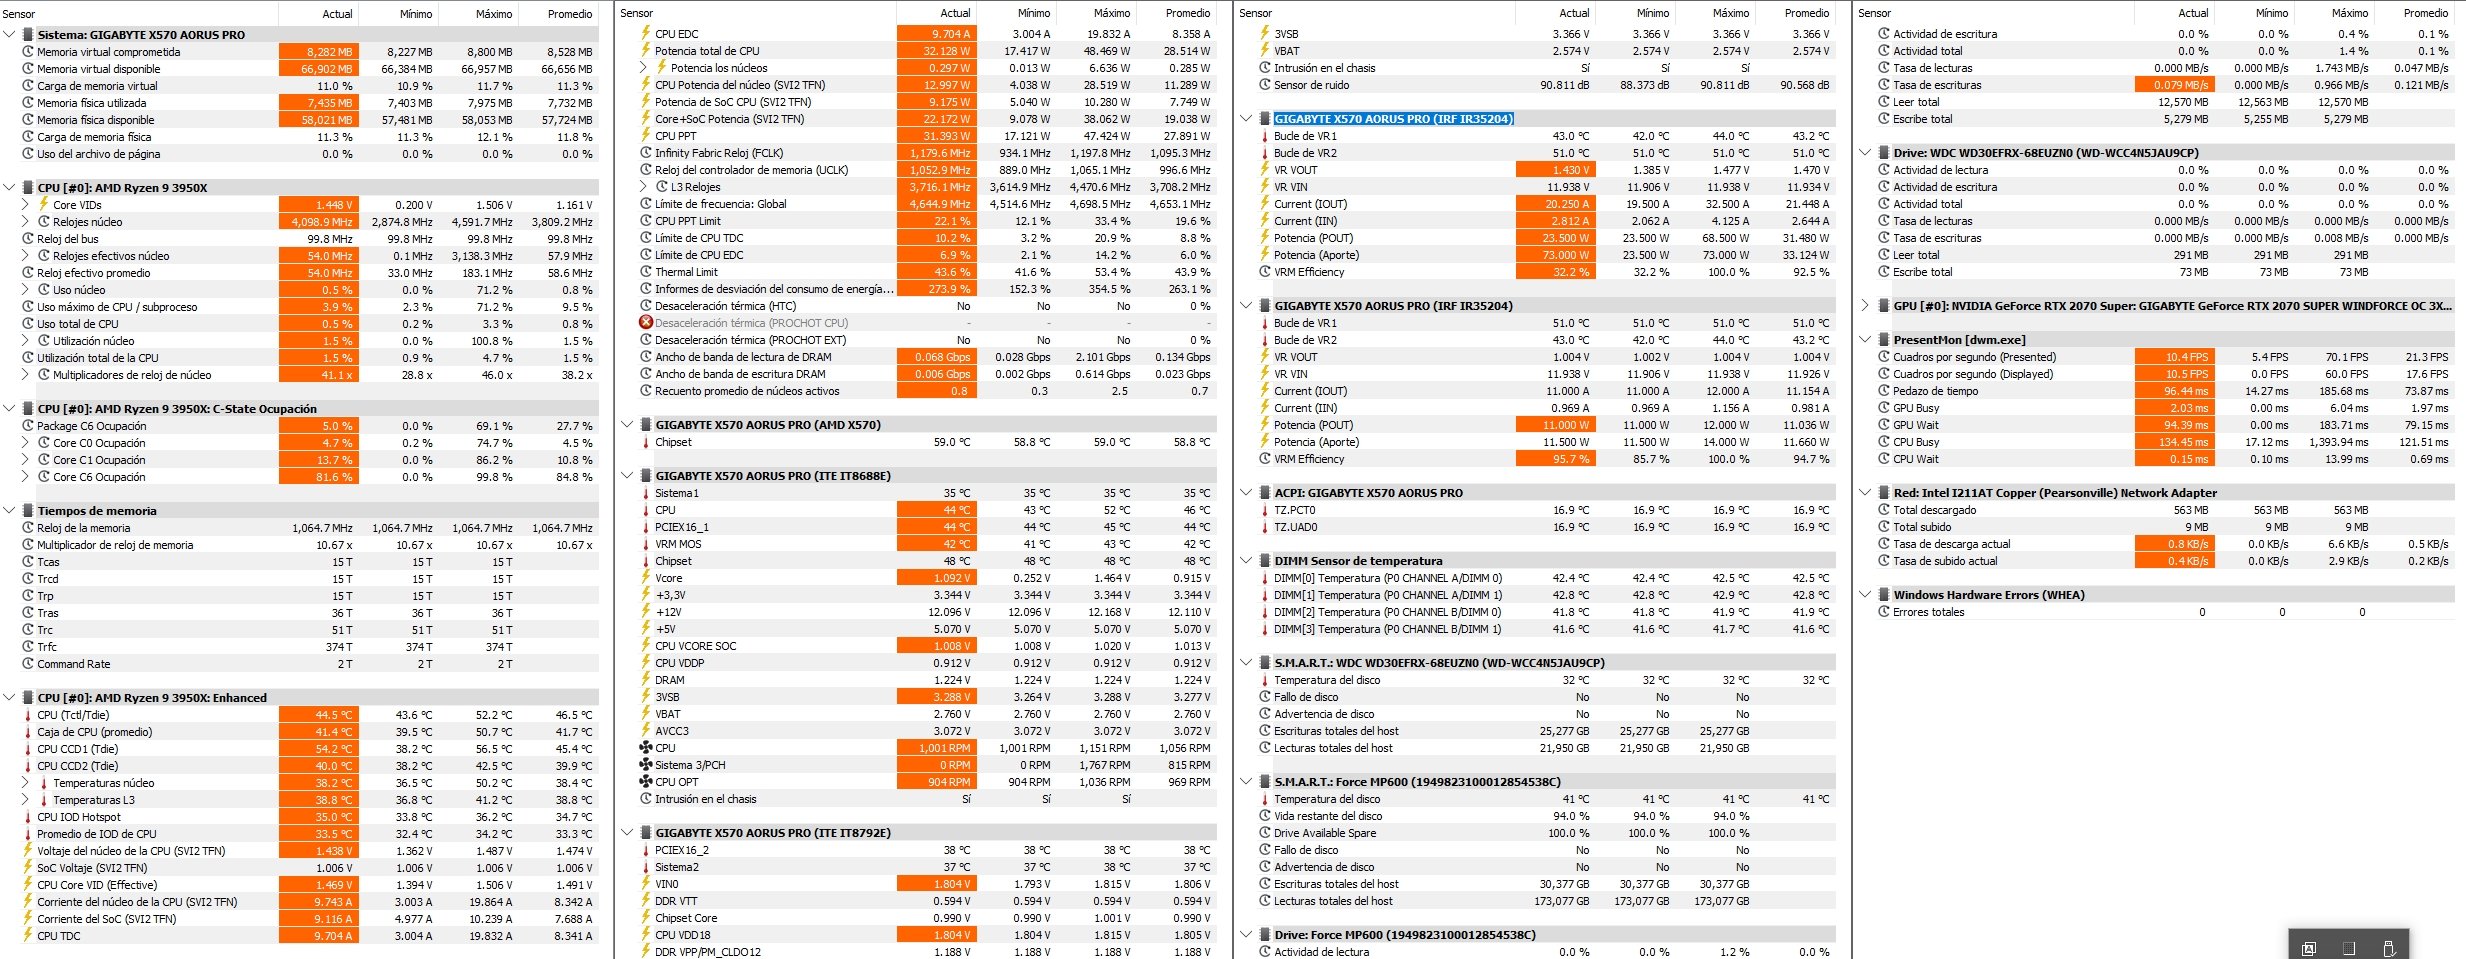Screen dimensions: 2466x959
Task: Click the dotted grid tray icon
Action: 2349,948
